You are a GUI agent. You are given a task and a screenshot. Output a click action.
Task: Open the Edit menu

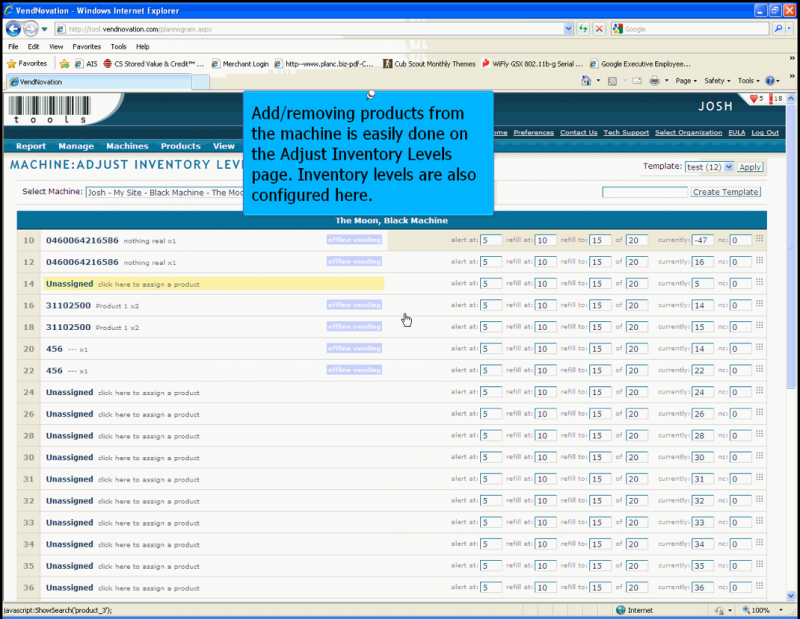pos(33,46)
